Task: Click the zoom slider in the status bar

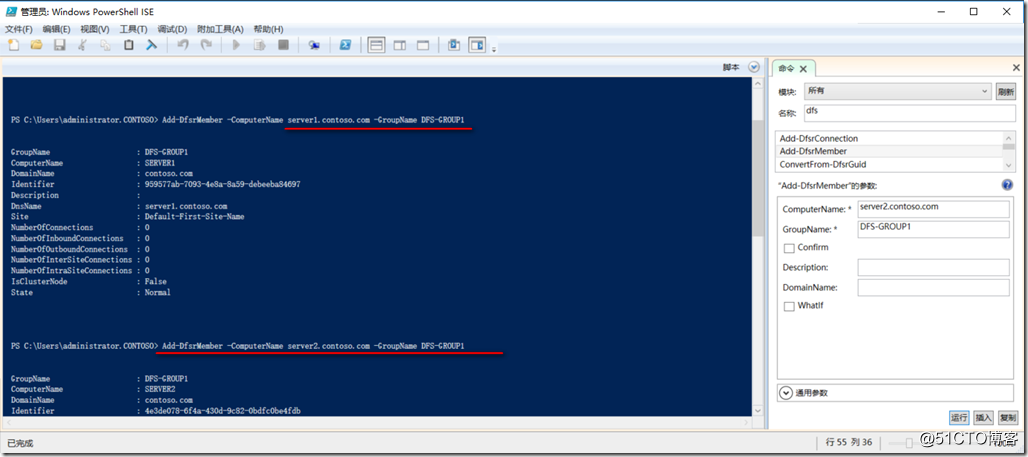Action: click(x=911, y=443)
